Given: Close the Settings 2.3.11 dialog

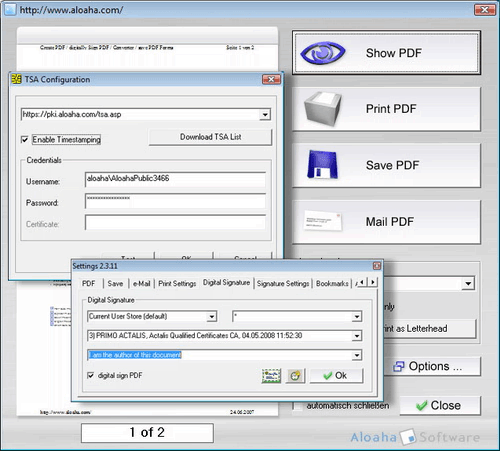Looking at the screenshot, I should [377, 266].
